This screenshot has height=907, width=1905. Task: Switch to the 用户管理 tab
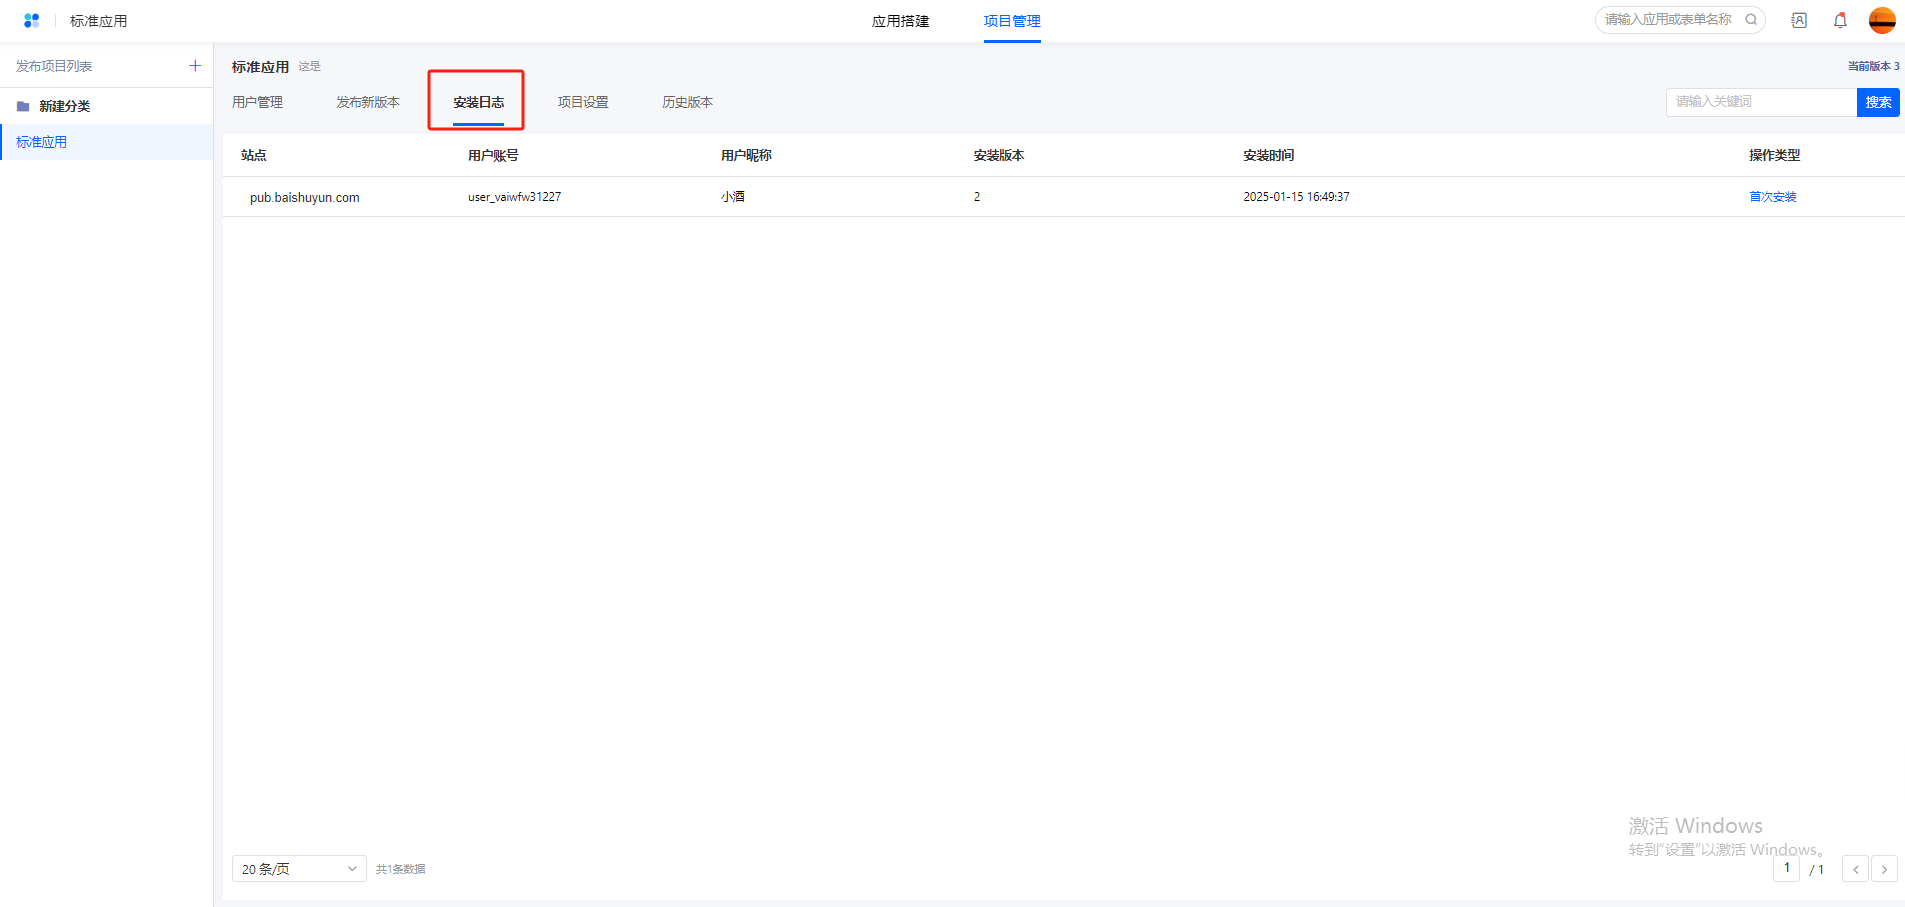coord(257,102)
